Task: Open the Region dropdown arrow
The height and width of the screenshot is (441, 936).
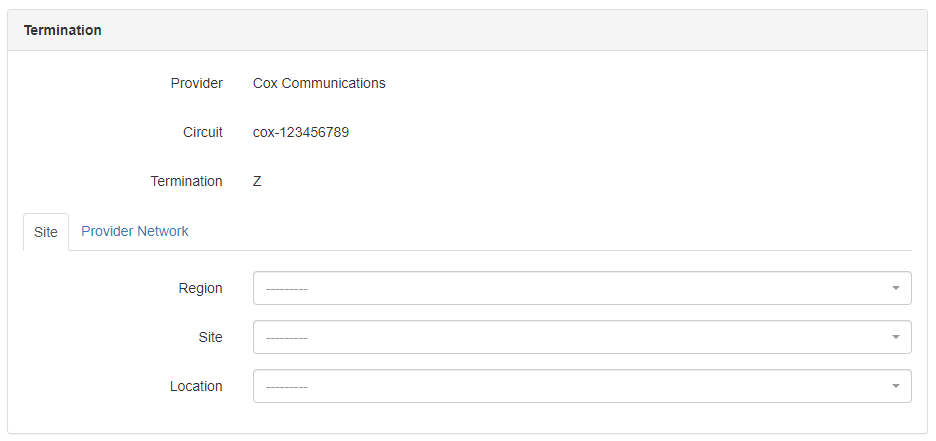Action: [x=895, y=288]
